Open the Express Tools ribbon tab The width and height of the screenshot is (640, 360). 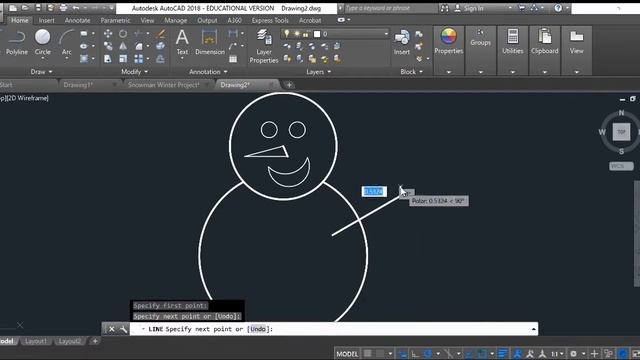[270, 20]
